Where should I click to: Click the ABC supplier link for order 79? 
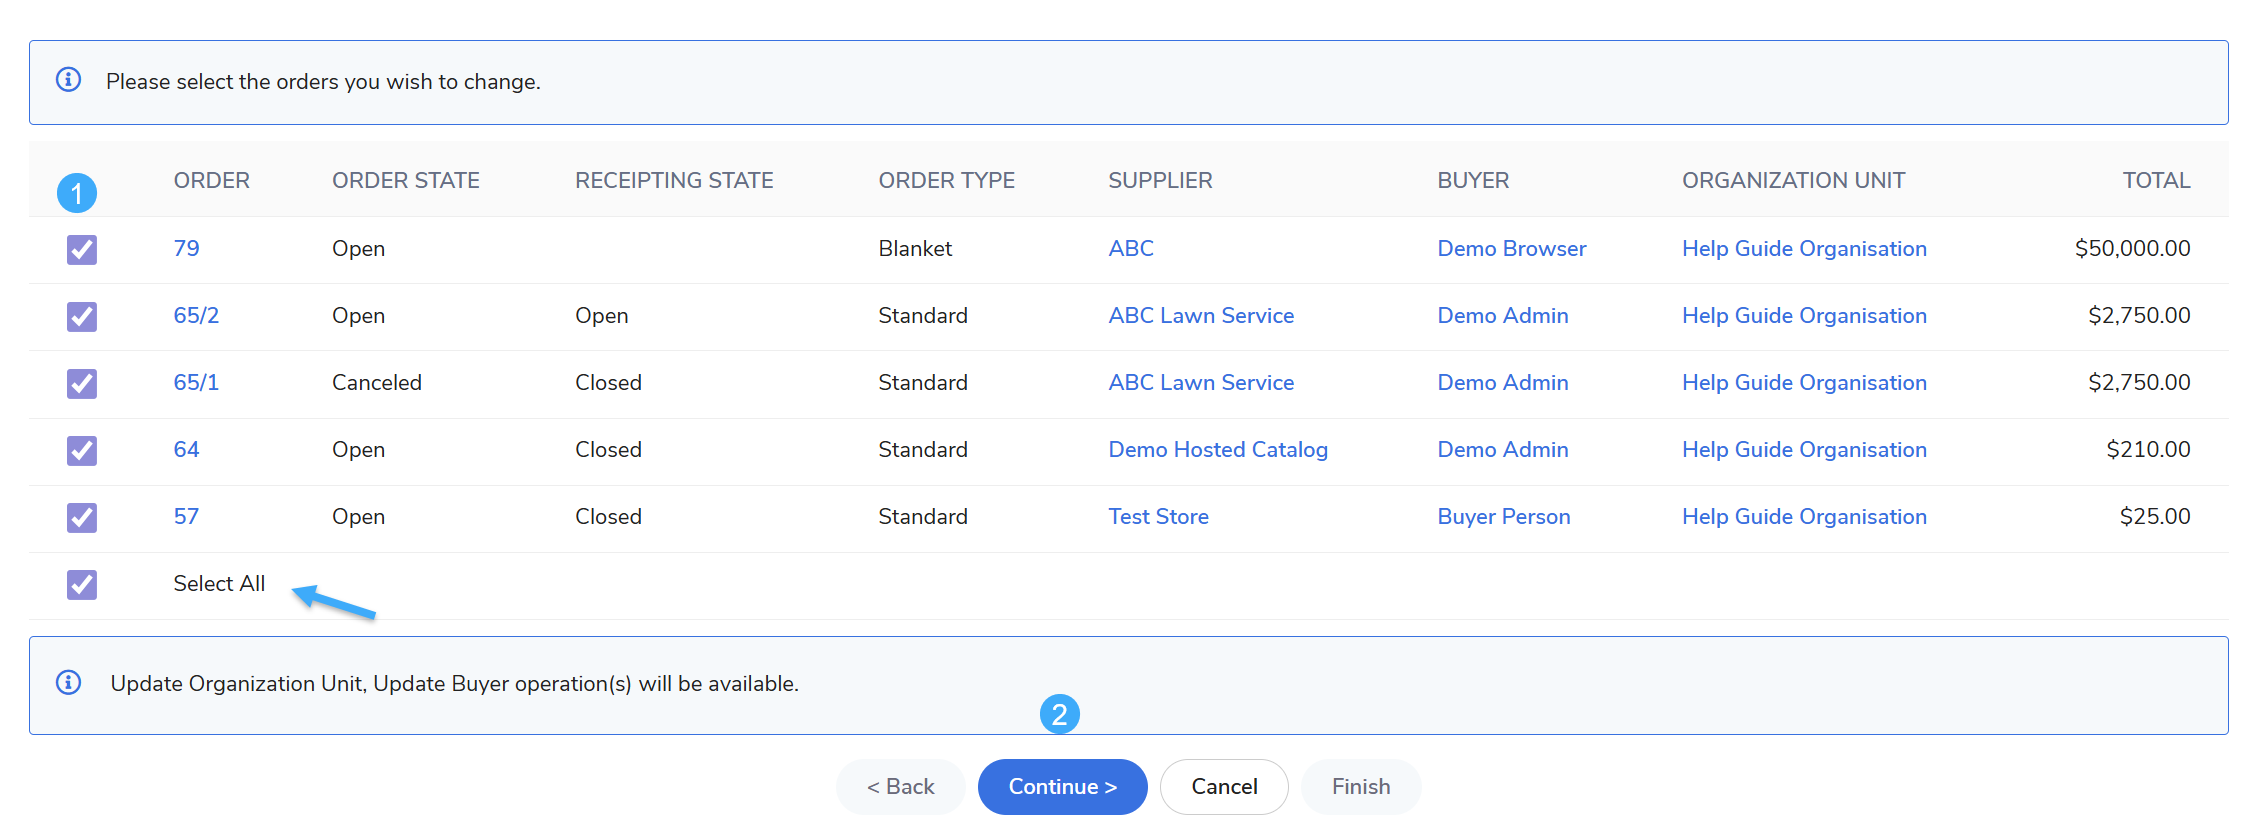pos(1130,248)
